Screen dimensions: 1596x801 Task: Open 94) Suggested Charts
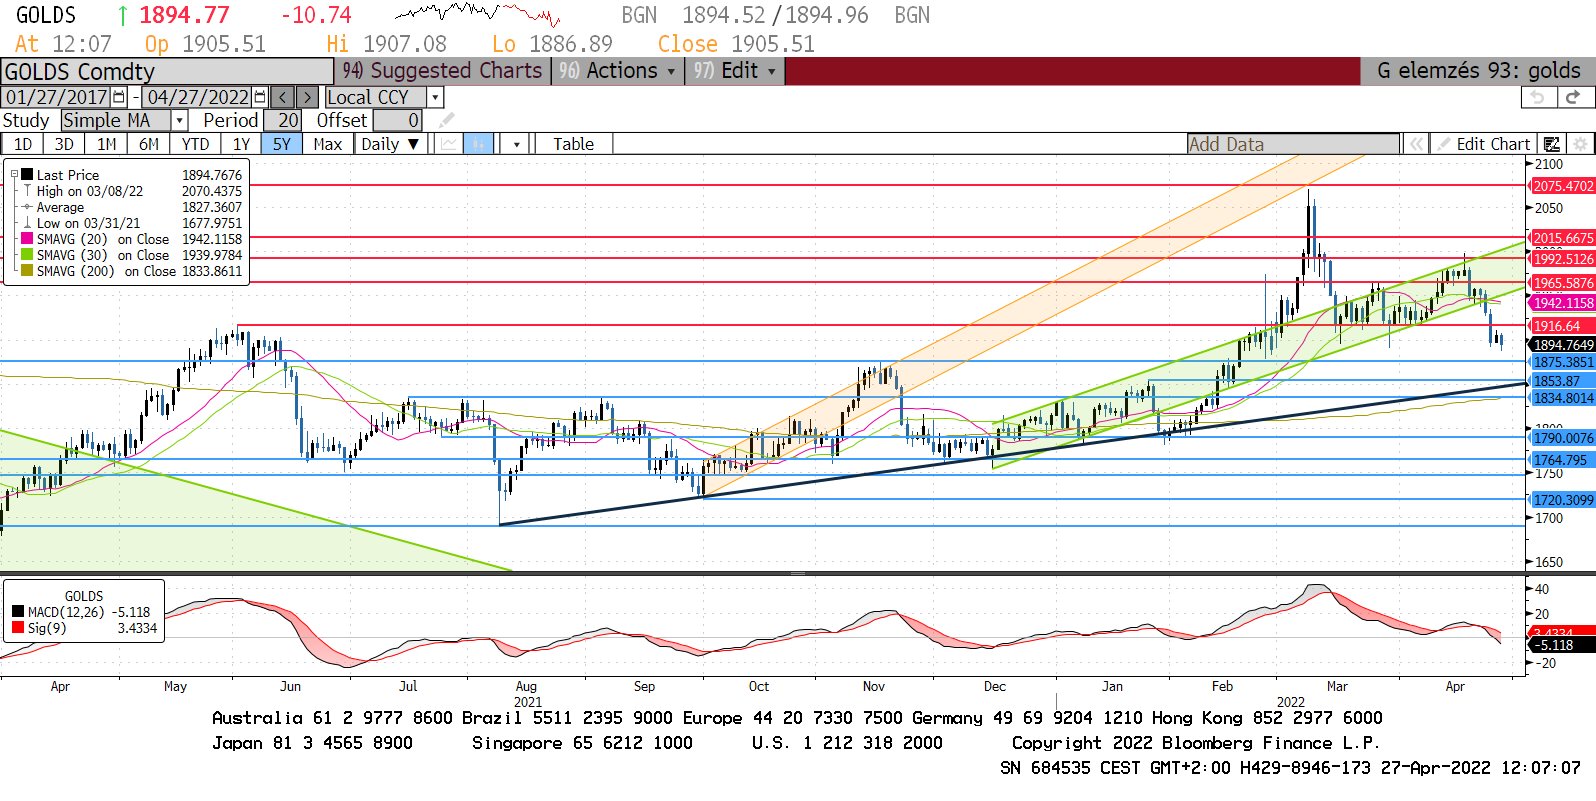[442, 71]
